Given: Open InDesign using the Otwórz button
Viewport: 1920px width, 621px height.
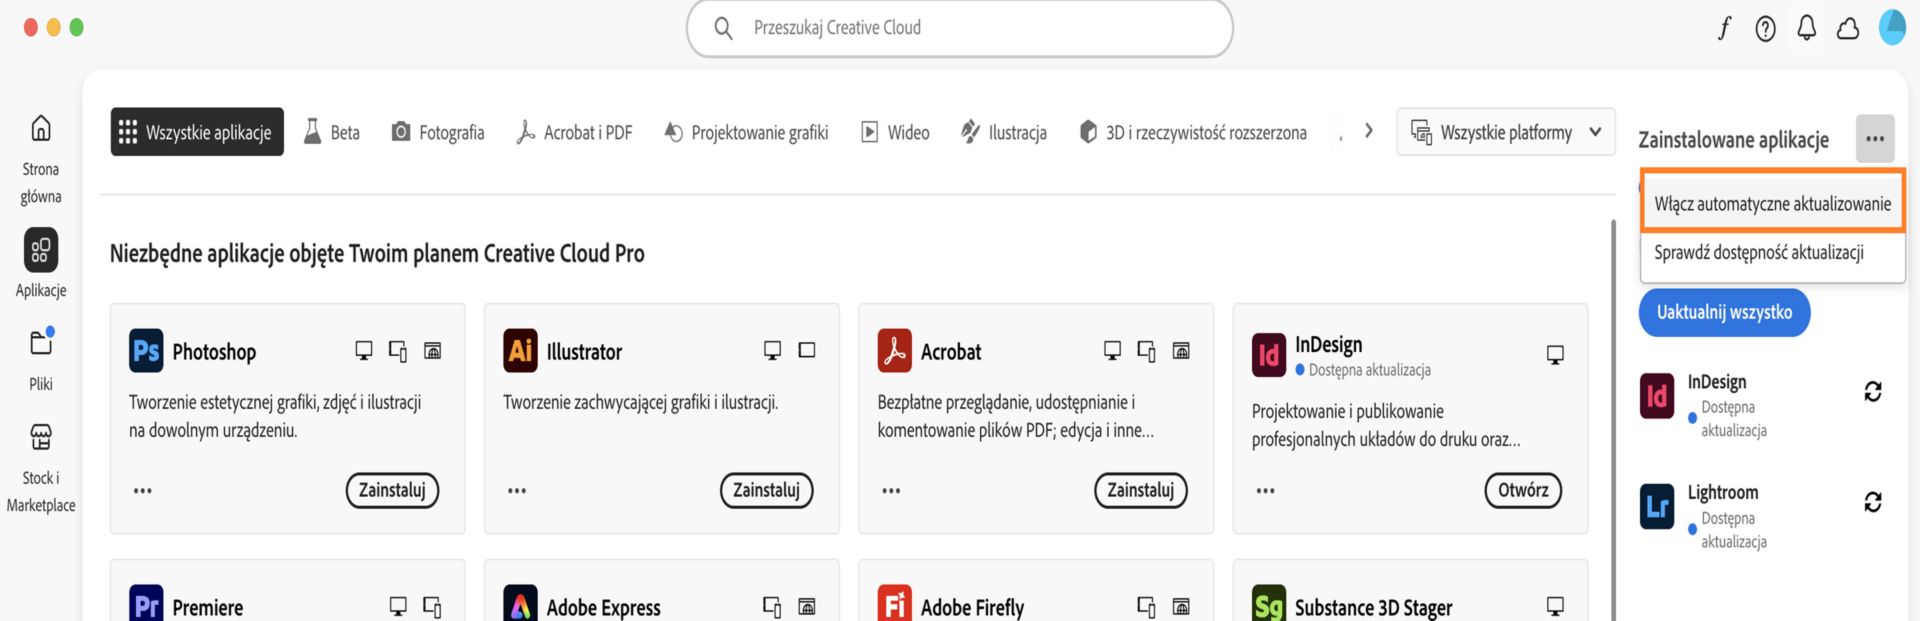Looking at the screenshot, I should pyautogui.click(x=1523, y=490).
